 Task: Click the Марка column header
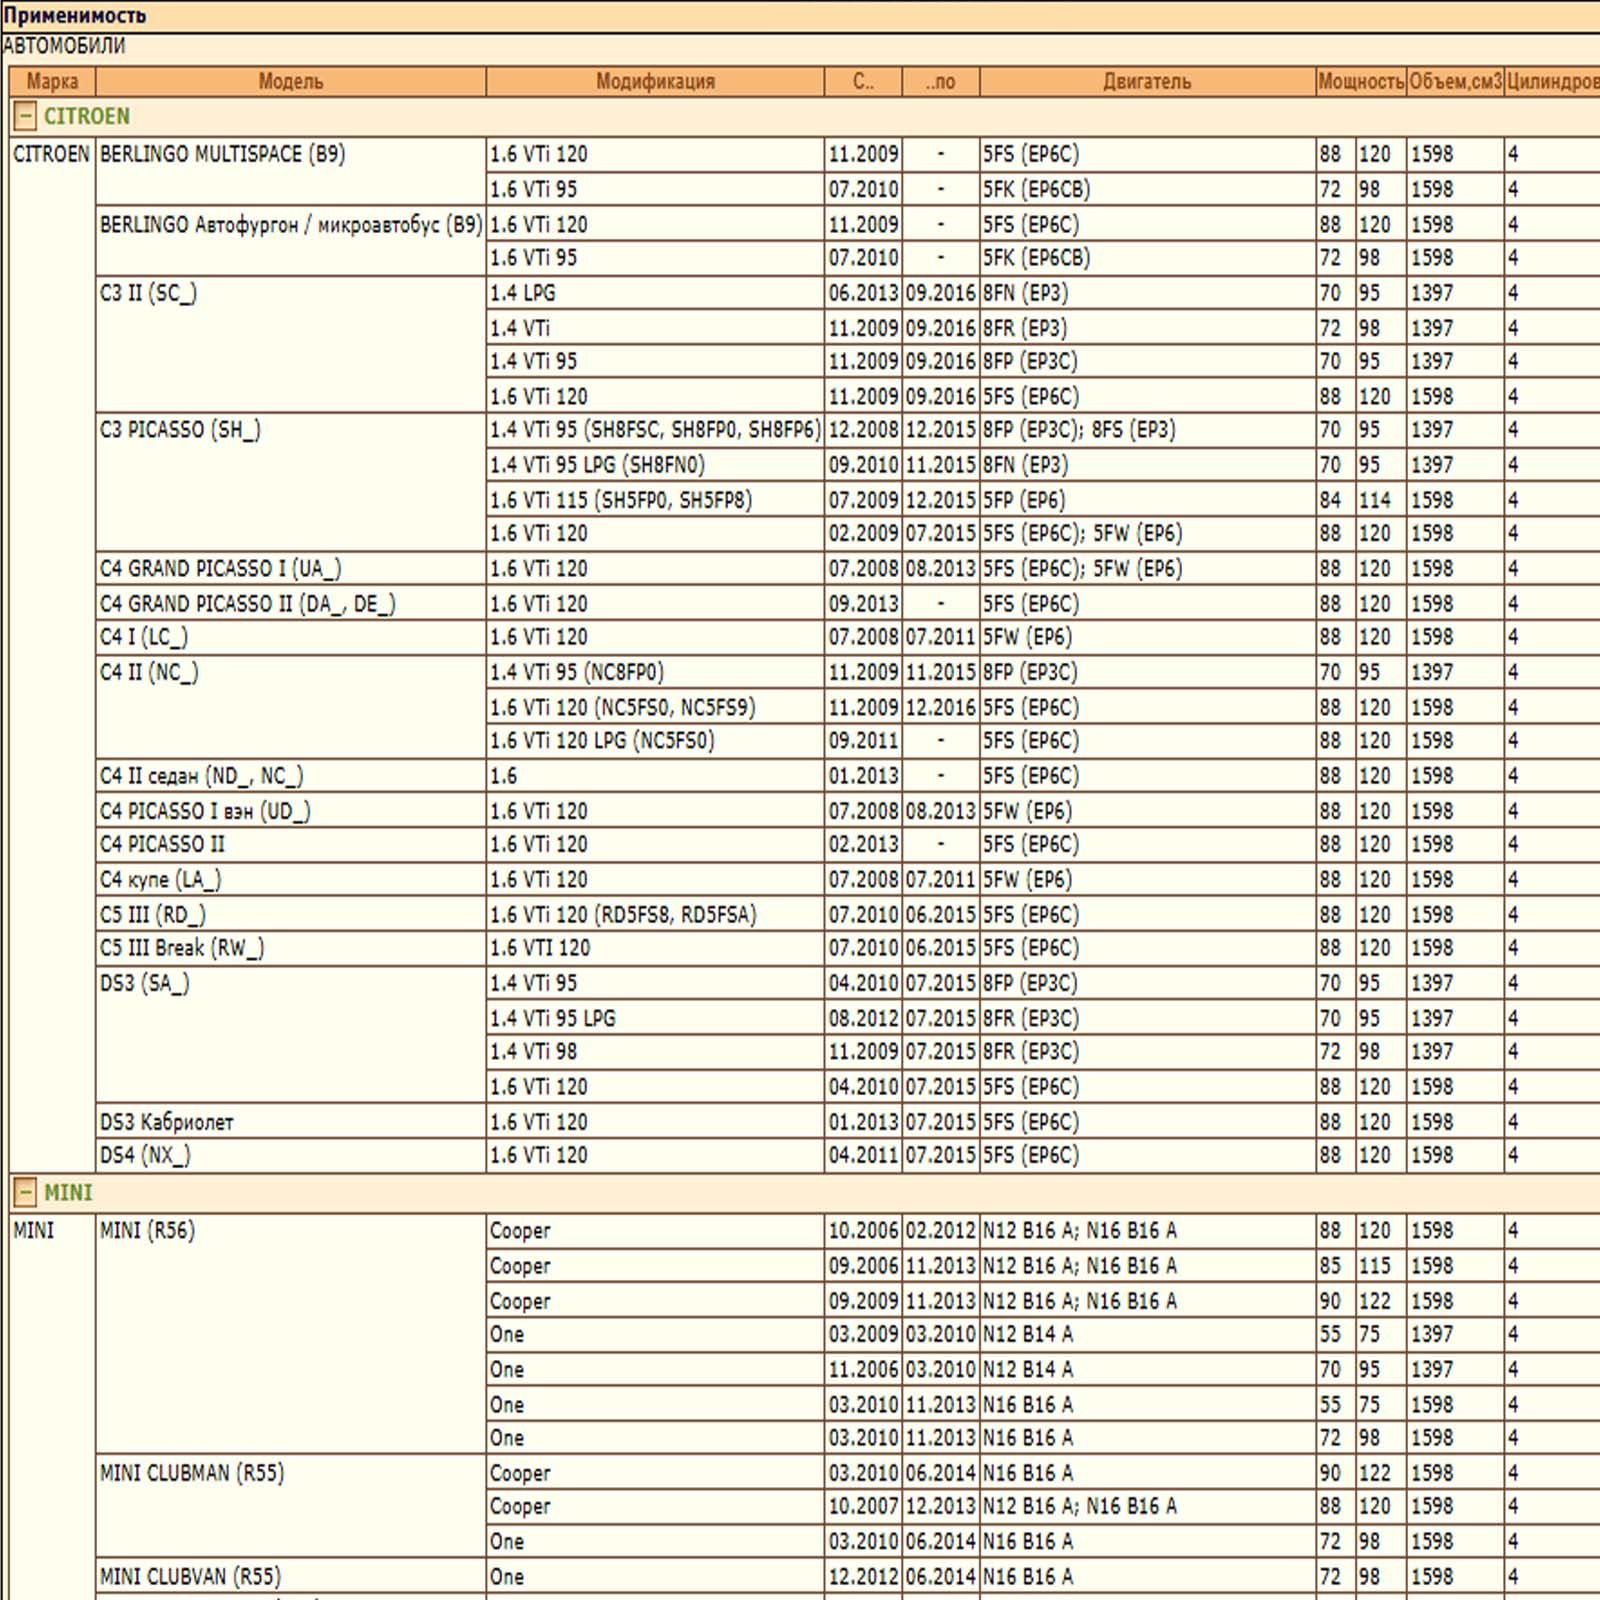52,82
